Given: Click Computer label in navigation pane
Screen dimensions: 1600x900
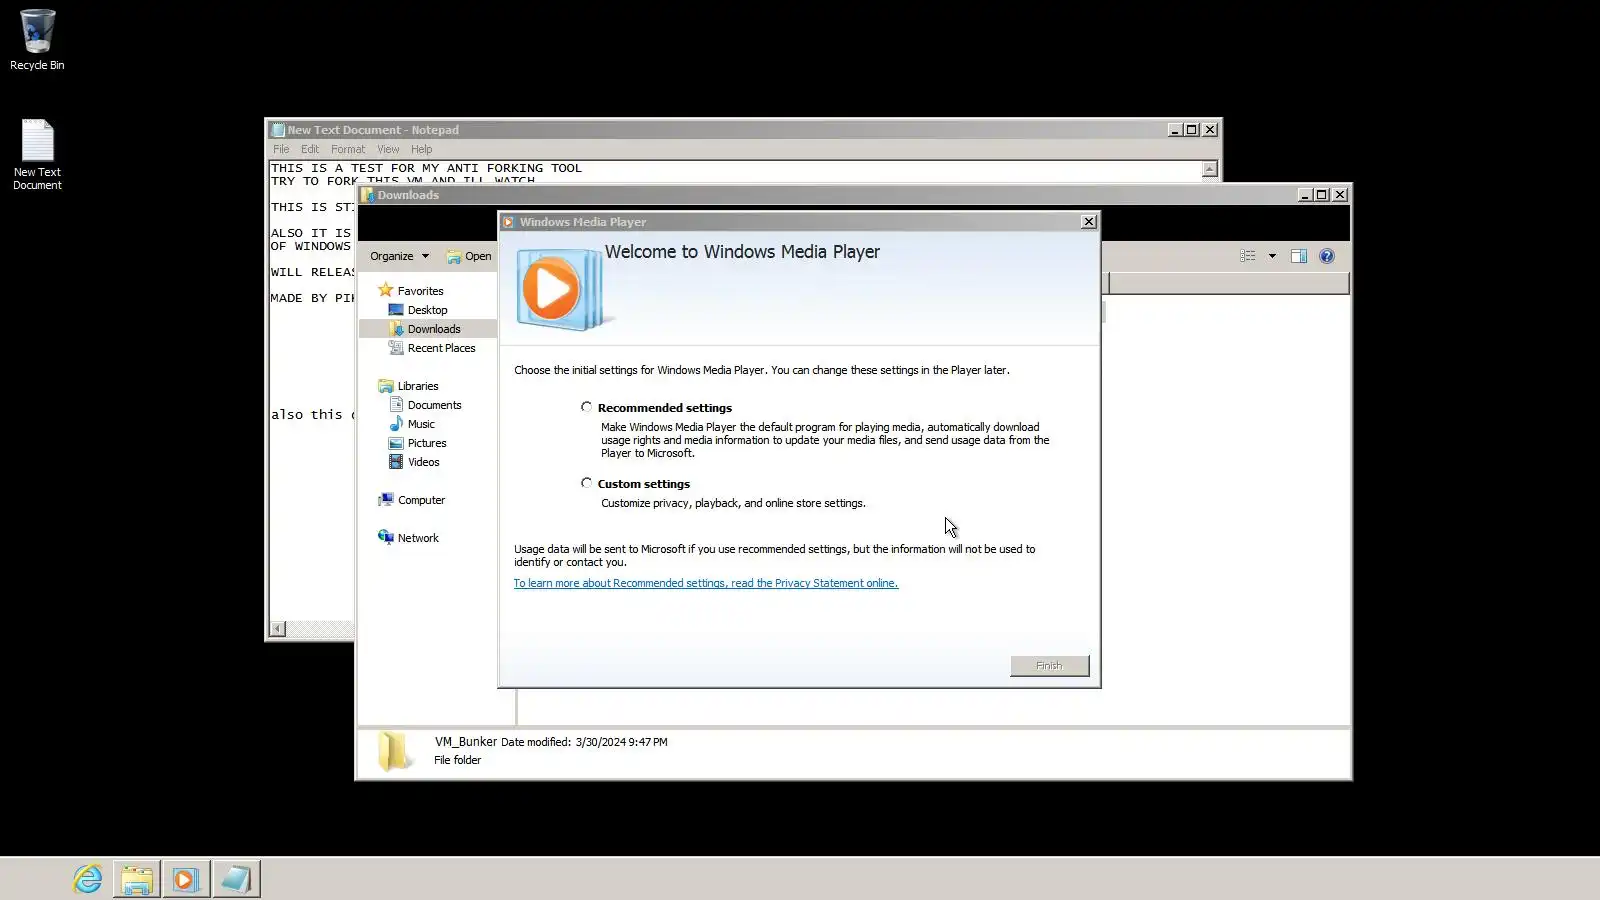Looking at the screenshot, I should pyautogui.click(x=421, y=500).
